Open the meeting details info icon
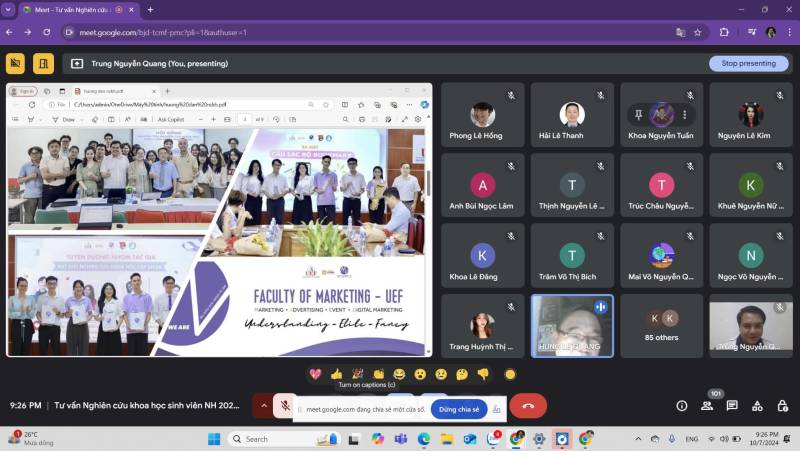The width and height of the screenshot is (800, 451). coord(682,406)
